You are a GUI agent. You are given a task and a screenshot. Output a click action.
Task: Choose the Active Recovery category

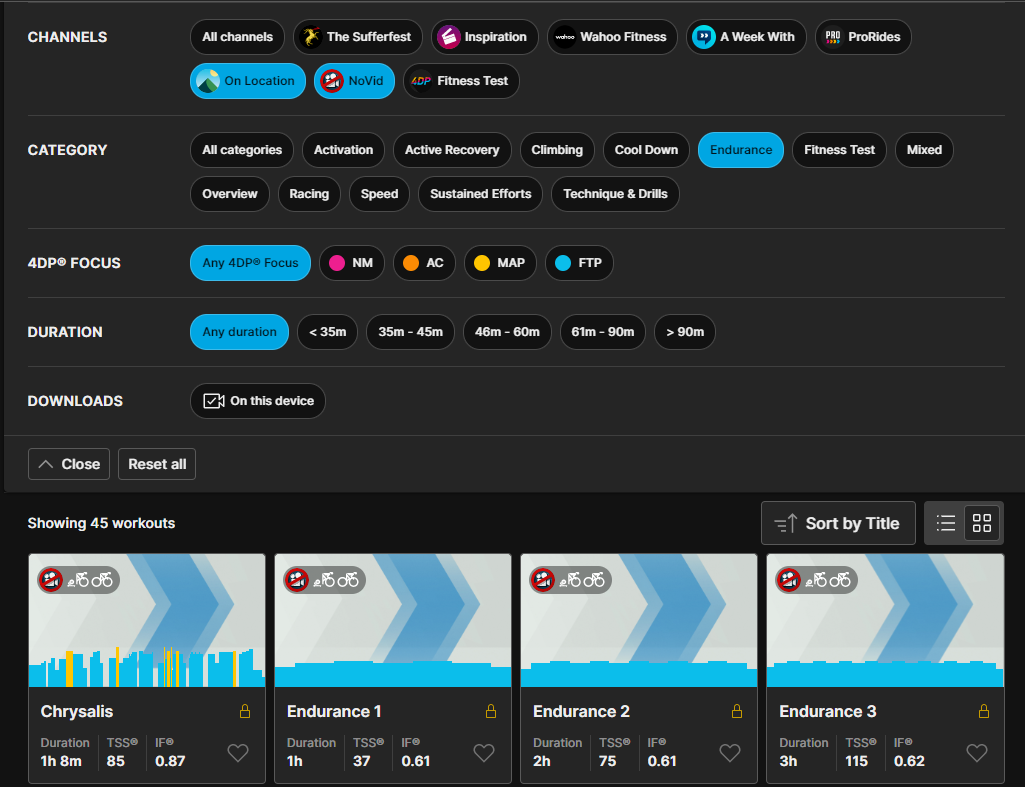click(452, 150)
